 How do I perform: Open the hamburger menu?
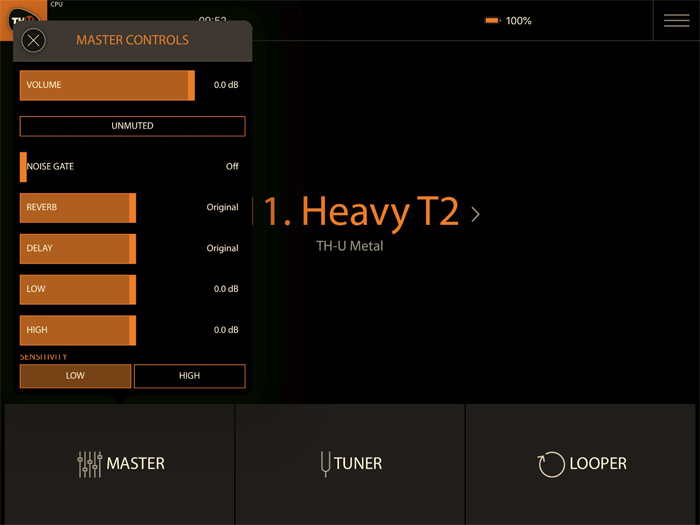point(676,21)
